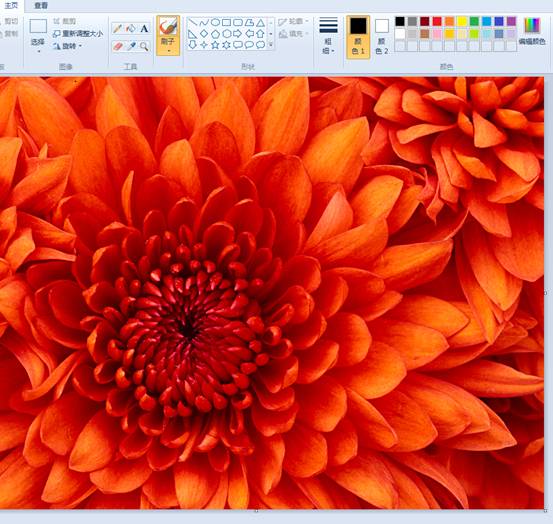Activate Color 1 (颜色1) foreground box
Image resolution: width=553 pixels, height=524 pixels.
358,36
